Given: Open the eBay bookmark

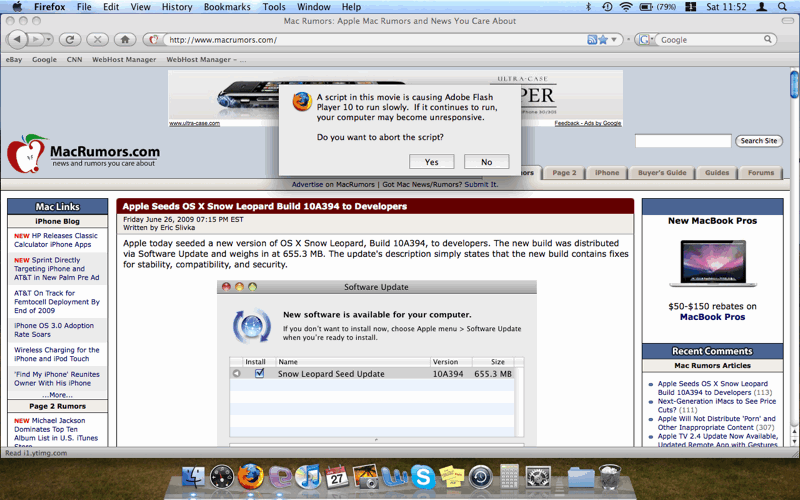Looking at the screenshot, I should 14,59.
